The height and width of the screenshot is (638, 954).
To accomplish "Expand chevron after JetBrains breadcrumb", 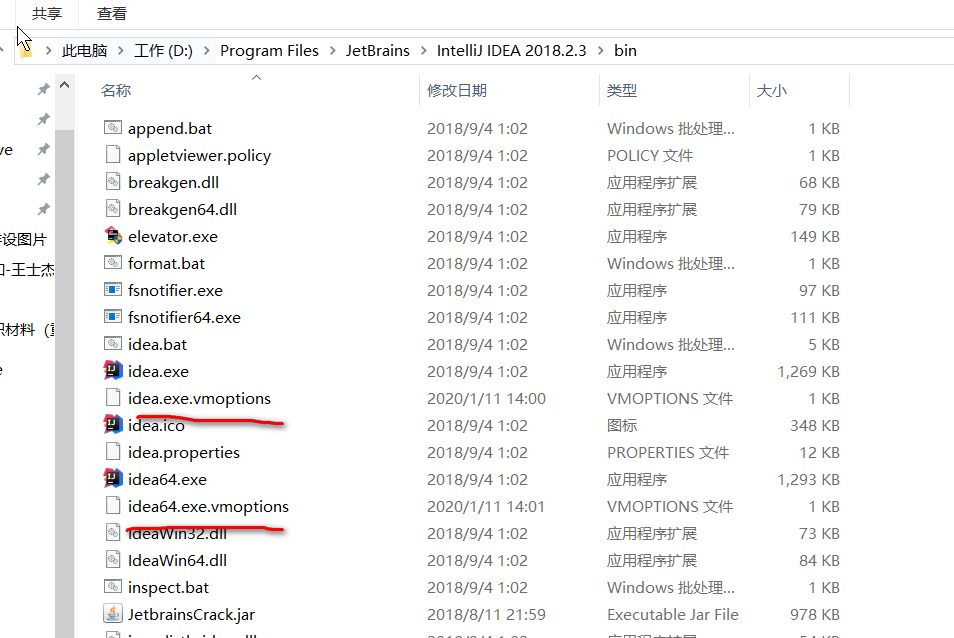I will [x=423, y=50].
